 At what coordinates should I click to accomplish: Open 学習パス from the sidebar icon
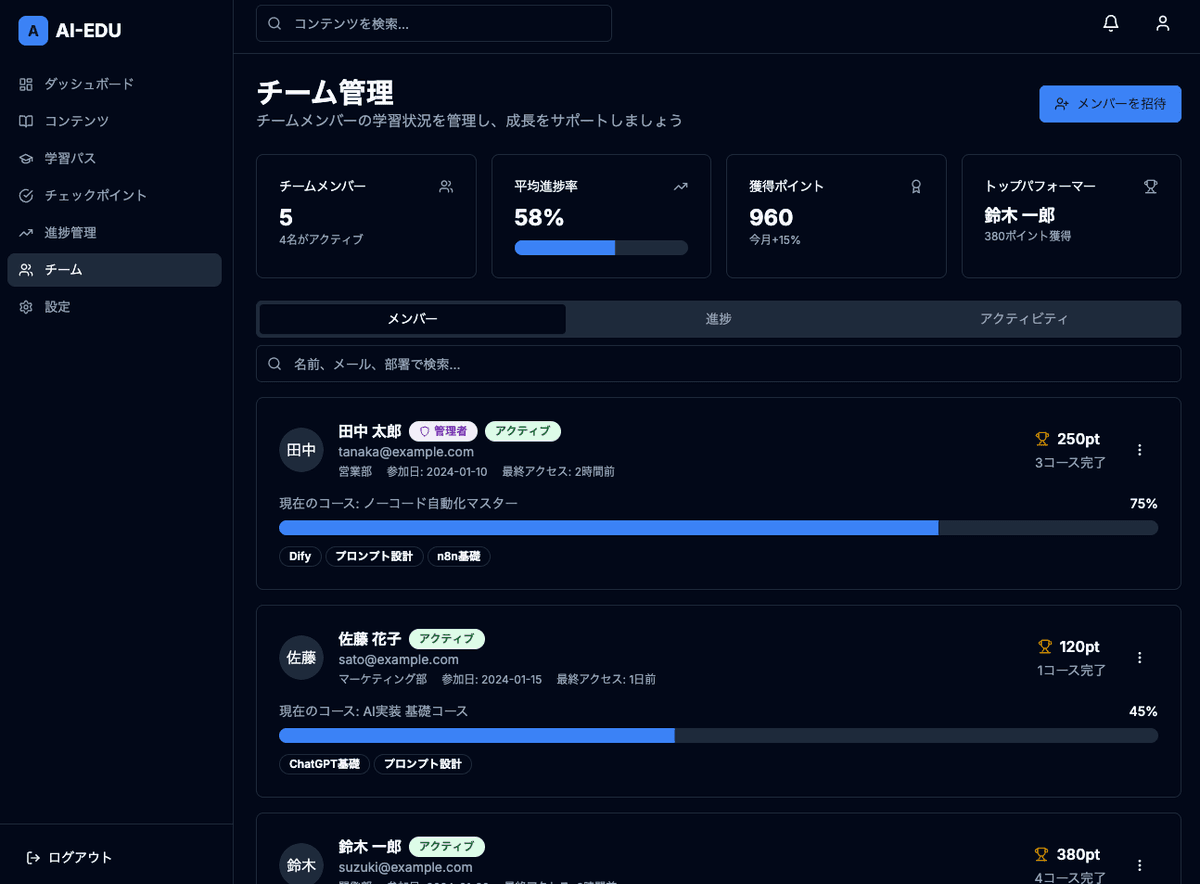pyautogui.click(x=26, y=158)
